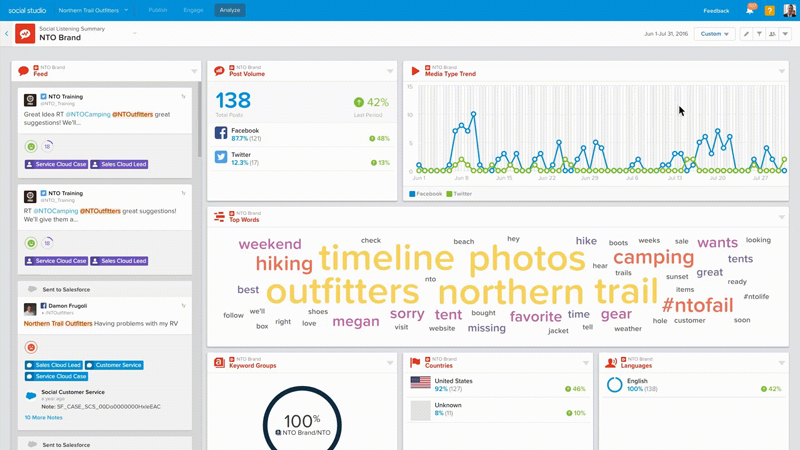This screenshot has height=450, width=800.
Task: Open the '10 More Notes' link
Action: pos(43,417)
